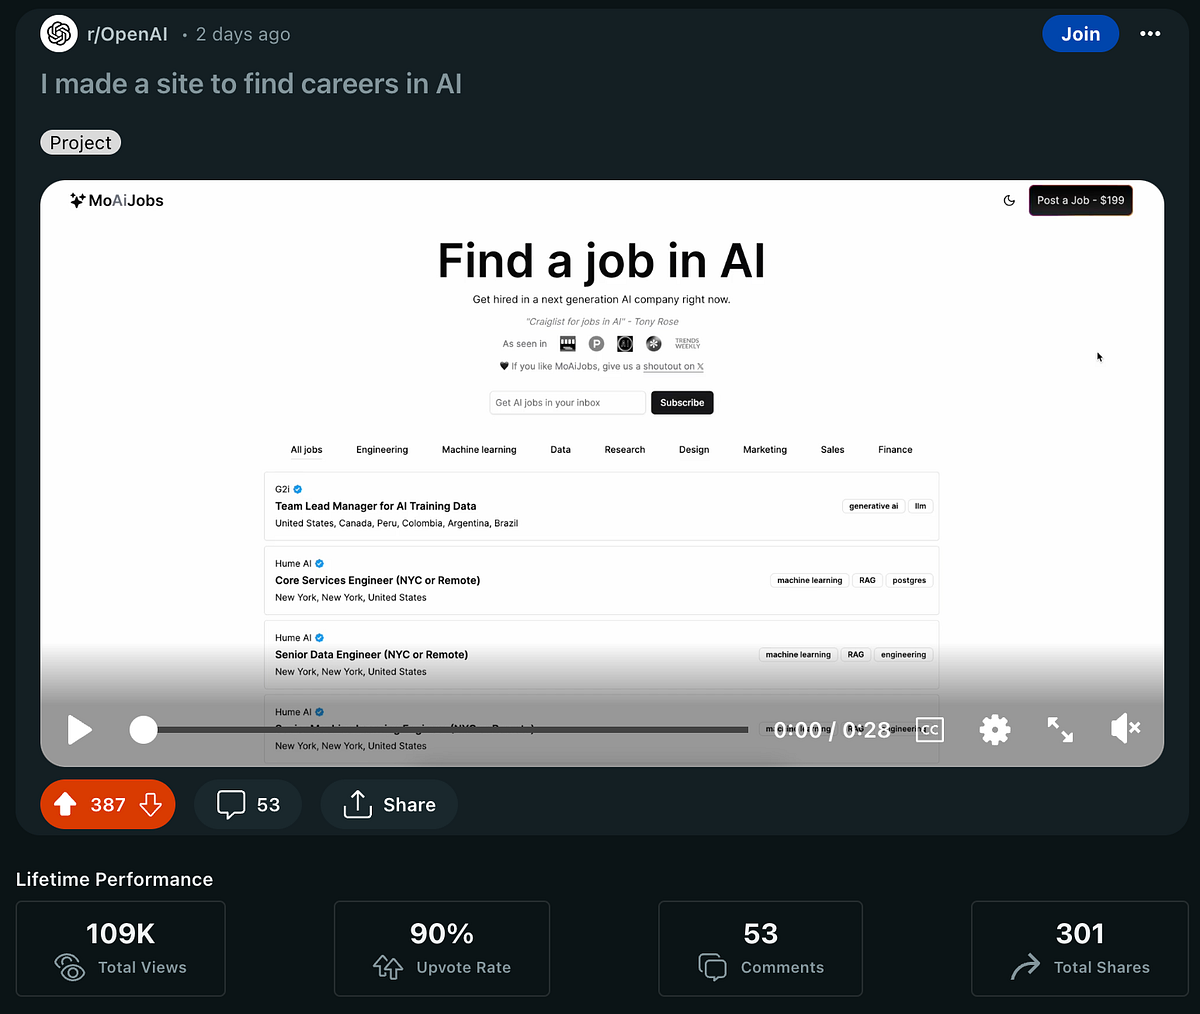The height and width of the screenshot is (1014, 1200).
Task: Click the Trends Weekly badge
Action: [686, 343]
